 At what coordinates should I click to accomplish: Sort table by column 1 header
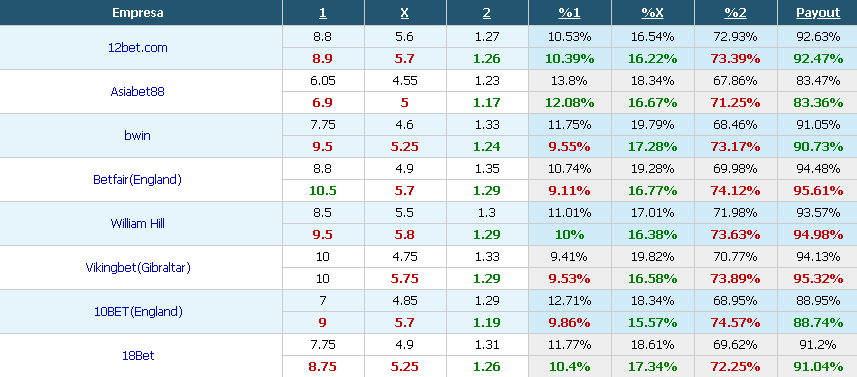pos(322,13)
